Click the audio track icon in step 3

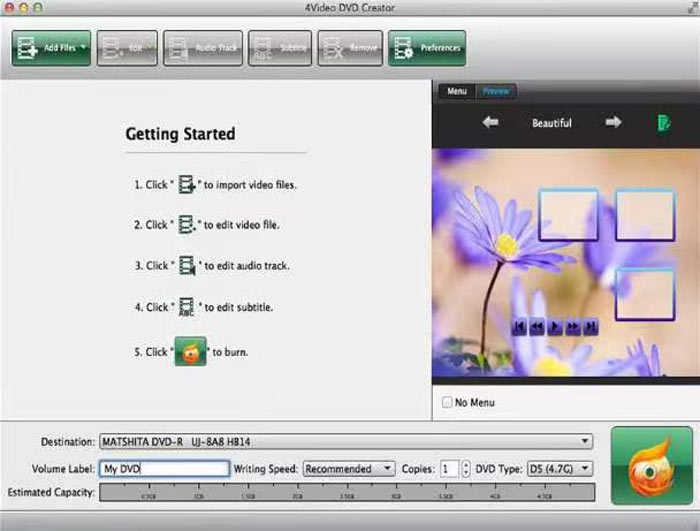coord(187,265)
